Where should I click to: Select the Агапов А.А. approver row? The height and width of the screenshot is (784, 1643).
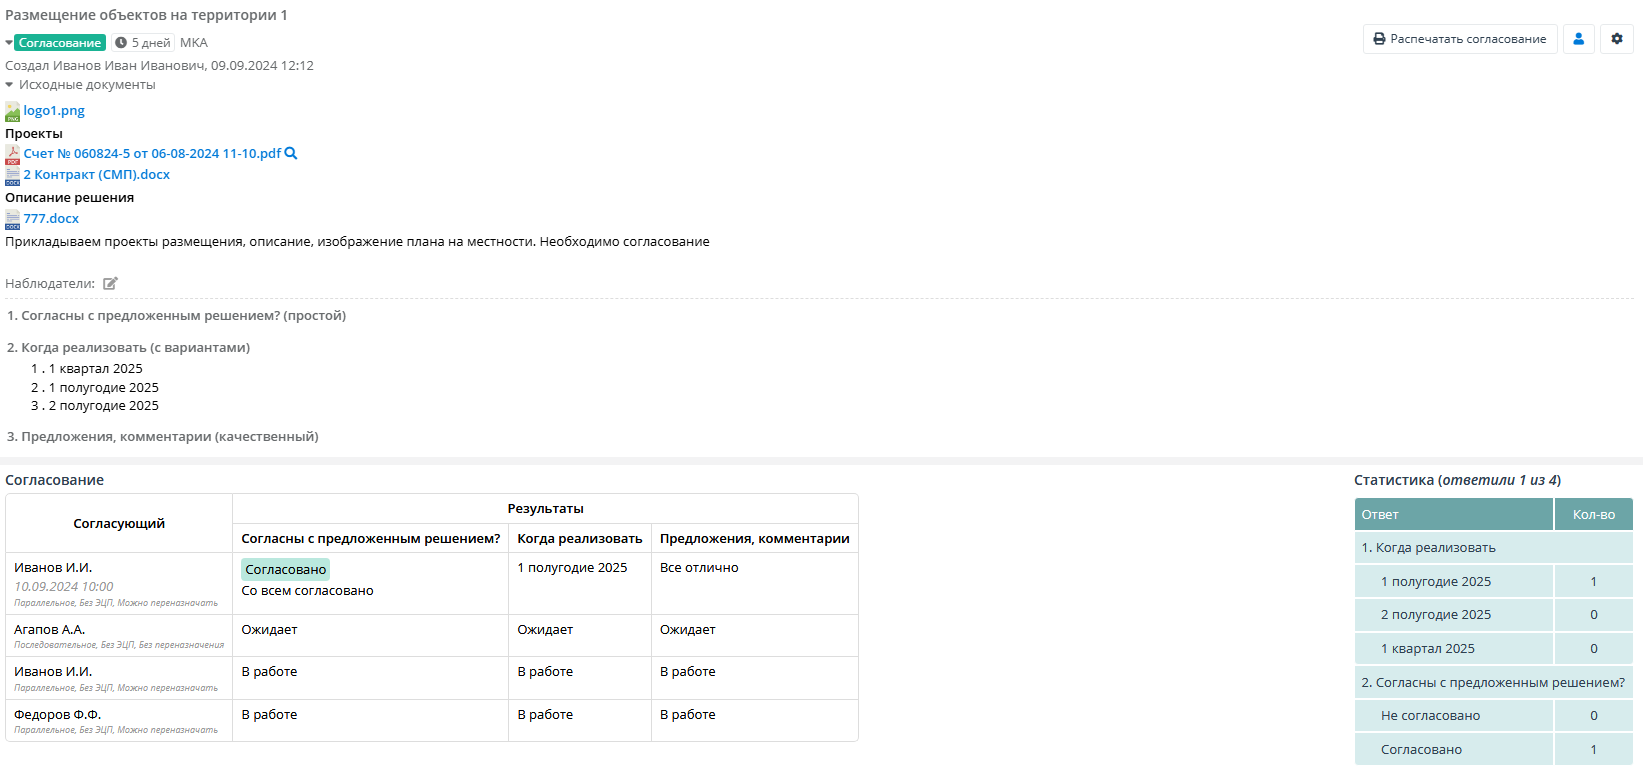point(50,630)
